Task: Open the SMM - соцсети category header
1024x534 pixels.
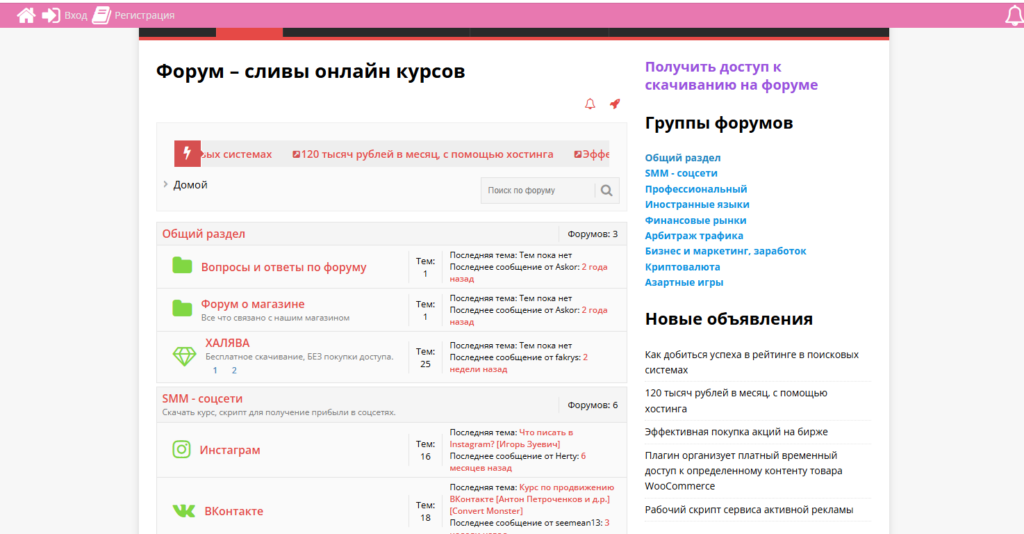Action: [x=202, y=398]
